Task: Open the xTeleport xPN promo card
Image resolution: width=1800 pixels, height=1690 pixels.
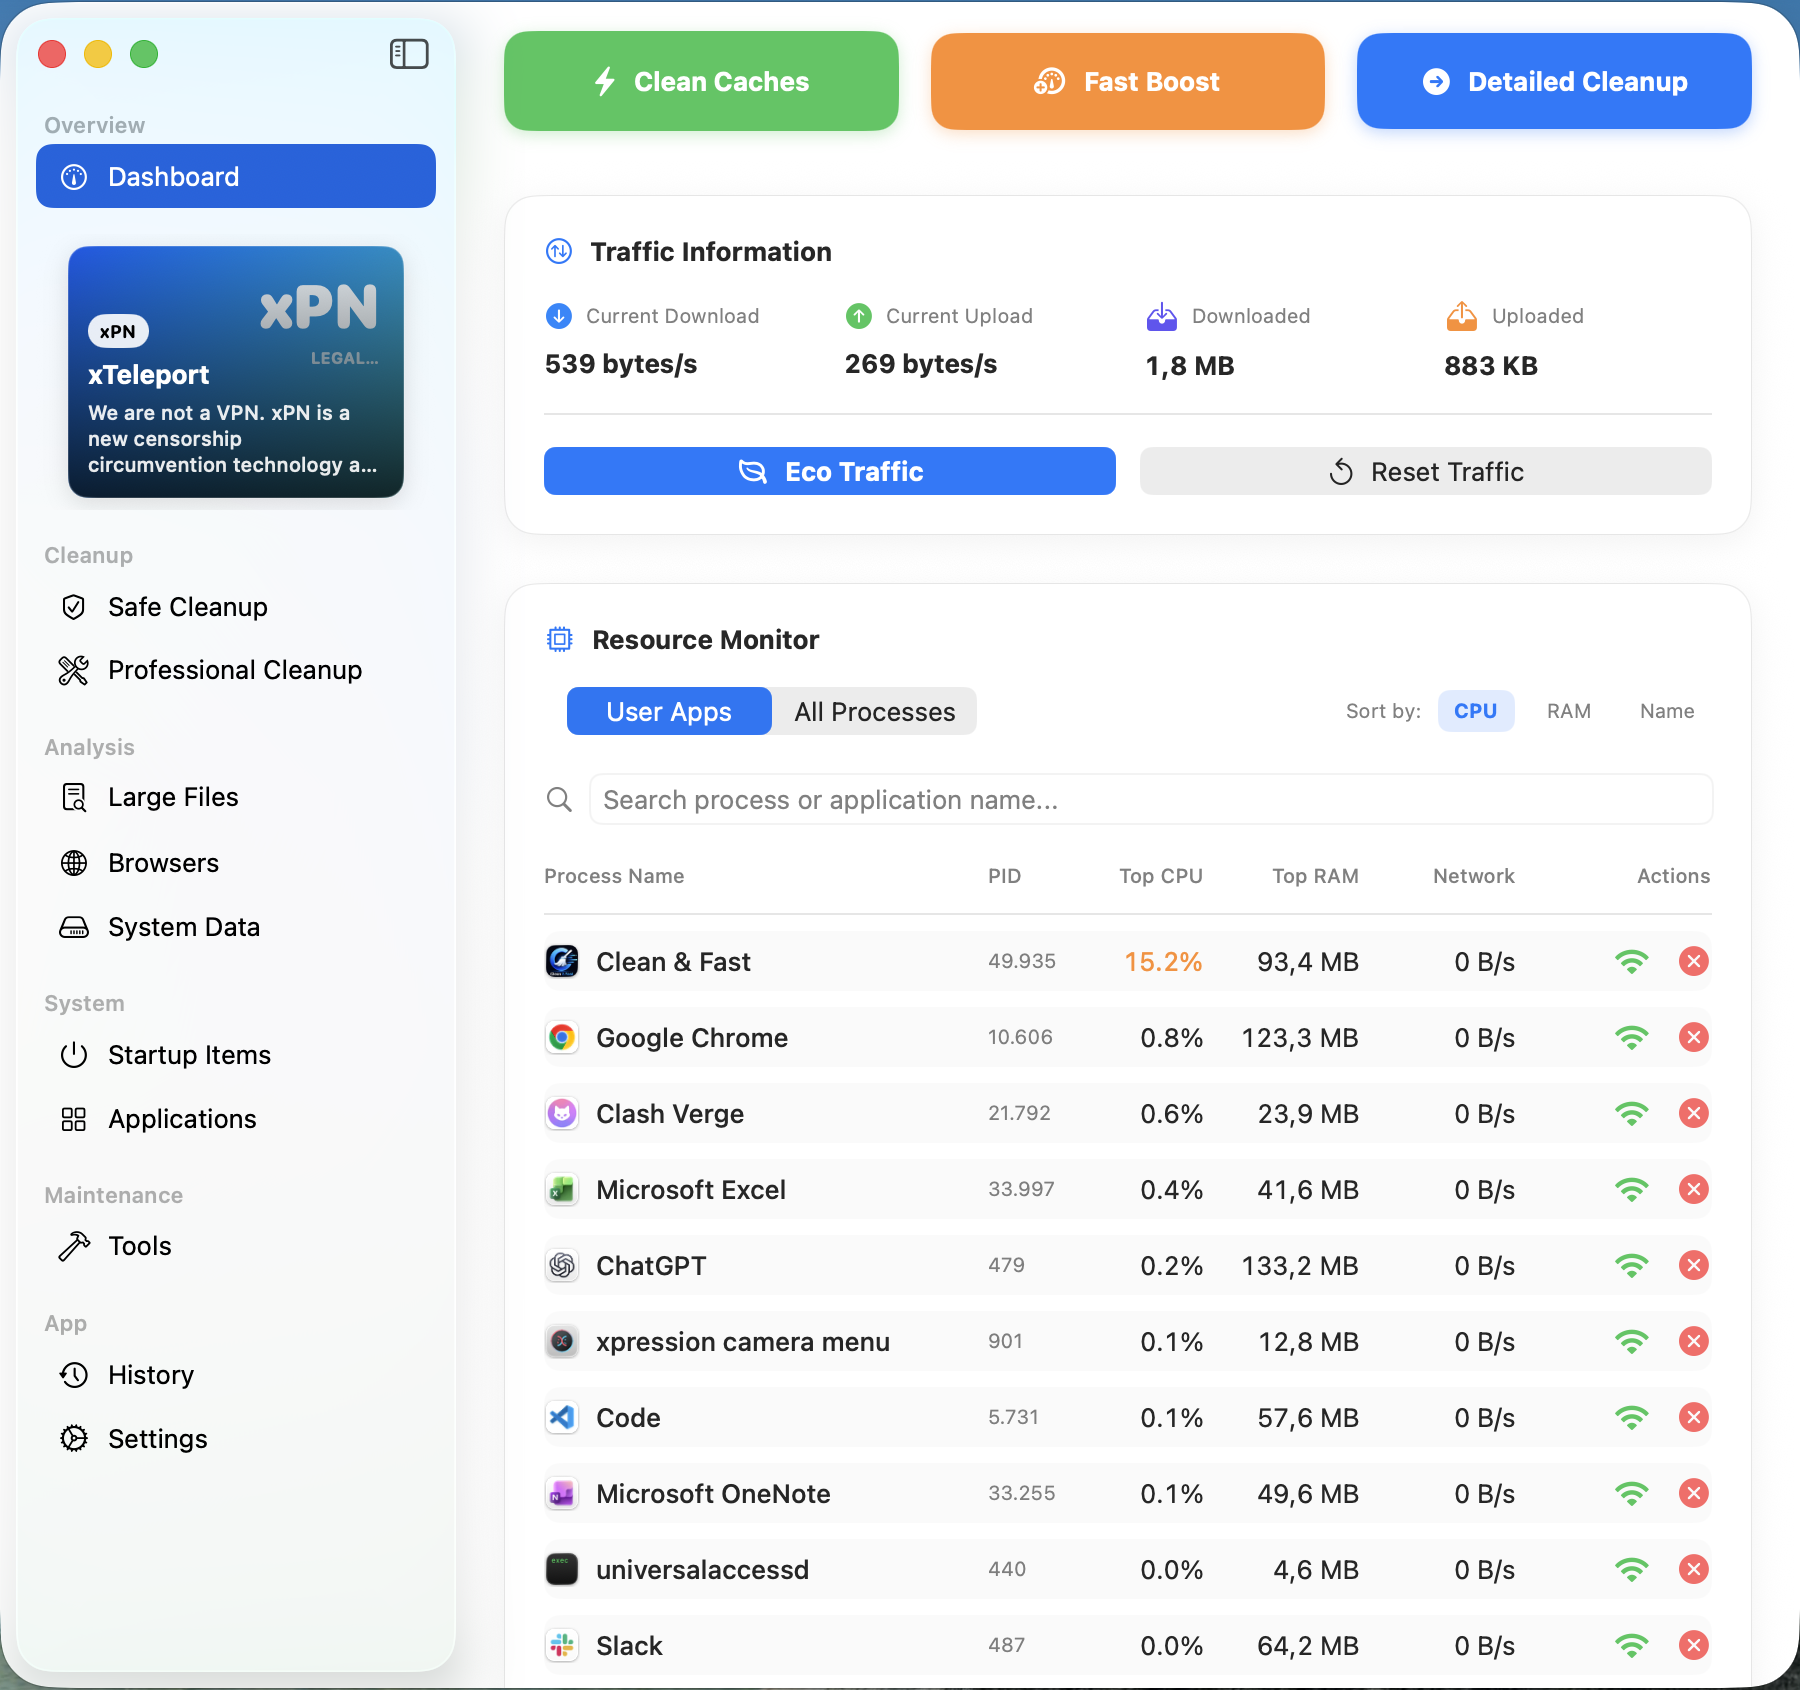Action: pyautogui.click(x=236, y=372)
